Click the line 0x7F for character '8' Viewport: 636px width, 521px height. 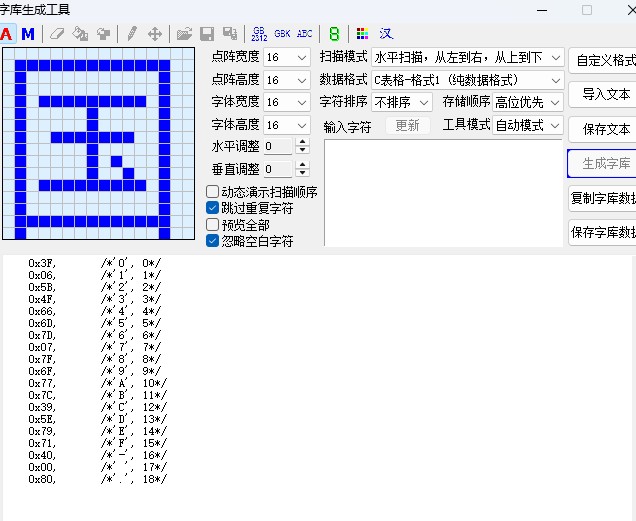click(95, 359)
